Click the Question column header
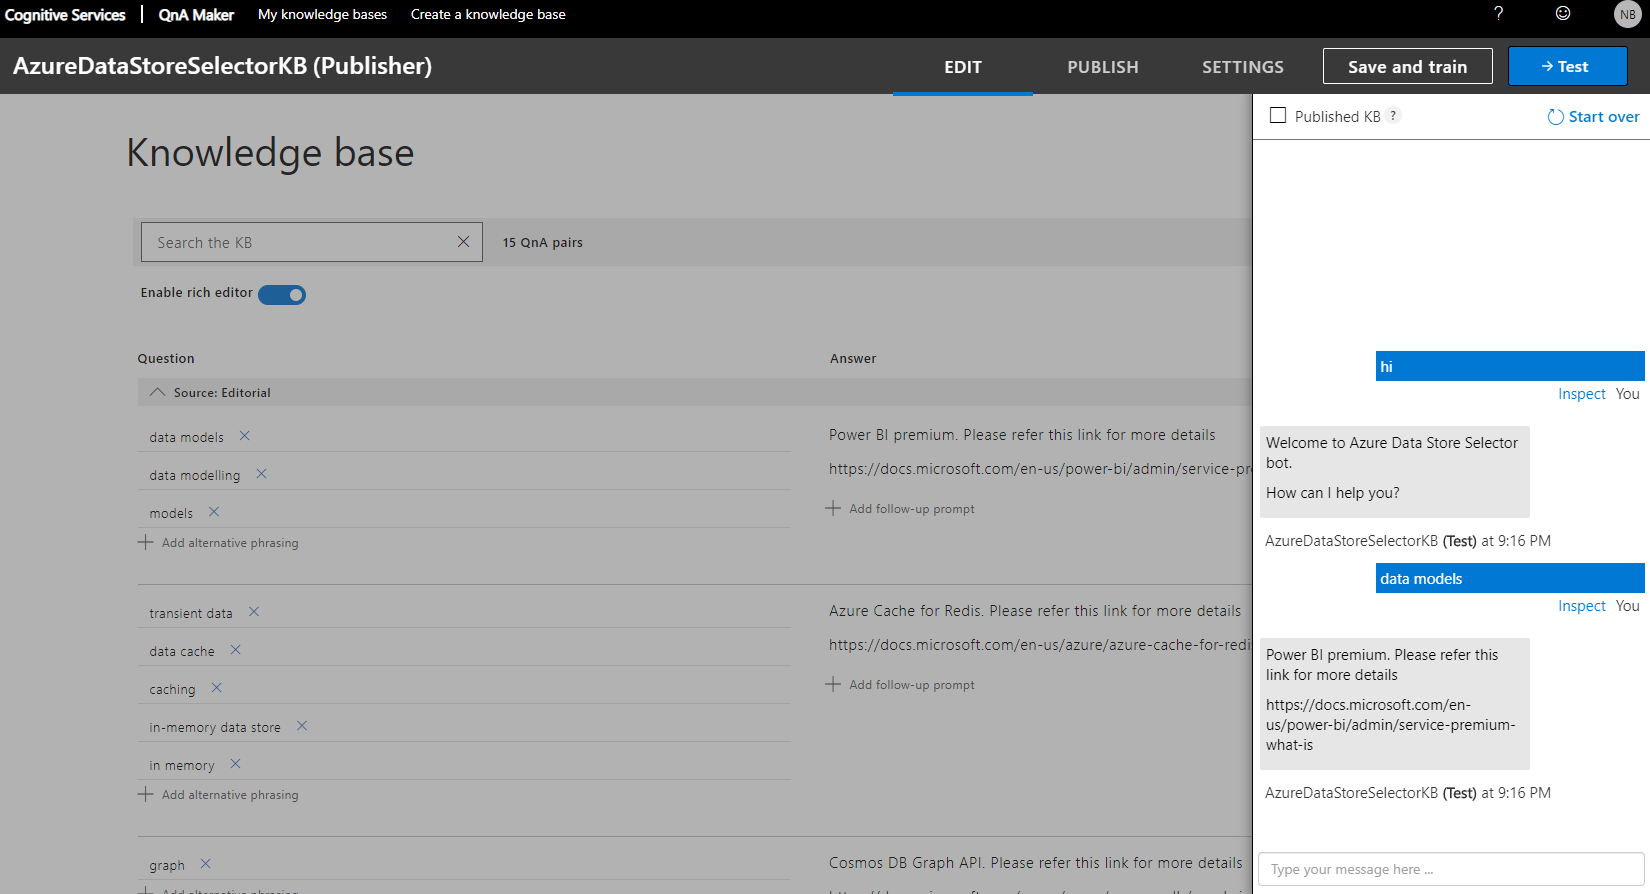The height and width of the screenshot is (894, 1650). (x=166, y=358)
